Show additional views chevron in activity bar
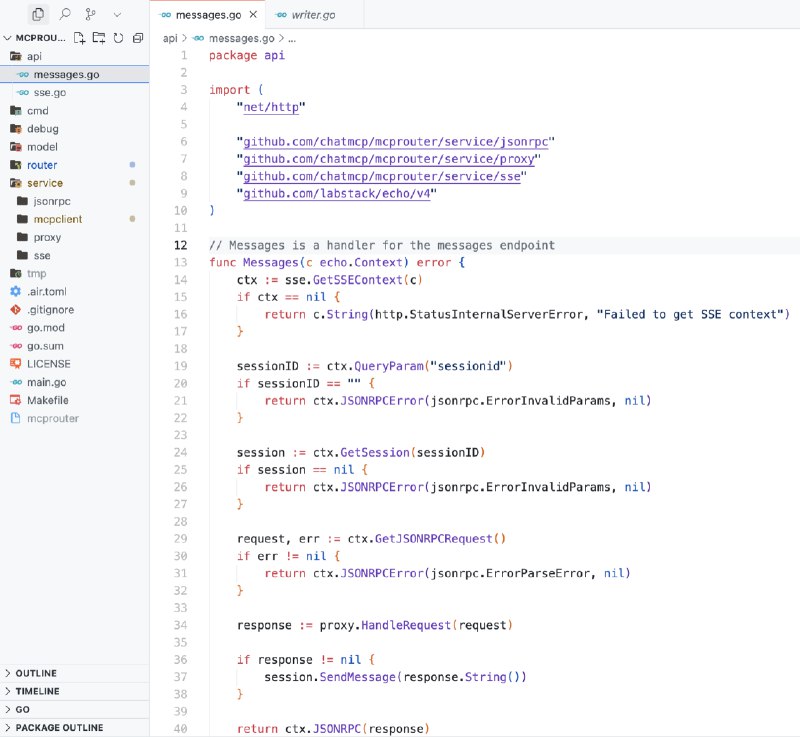The height and width of the screenshot is (737, 800). click(x=117, y=15)
